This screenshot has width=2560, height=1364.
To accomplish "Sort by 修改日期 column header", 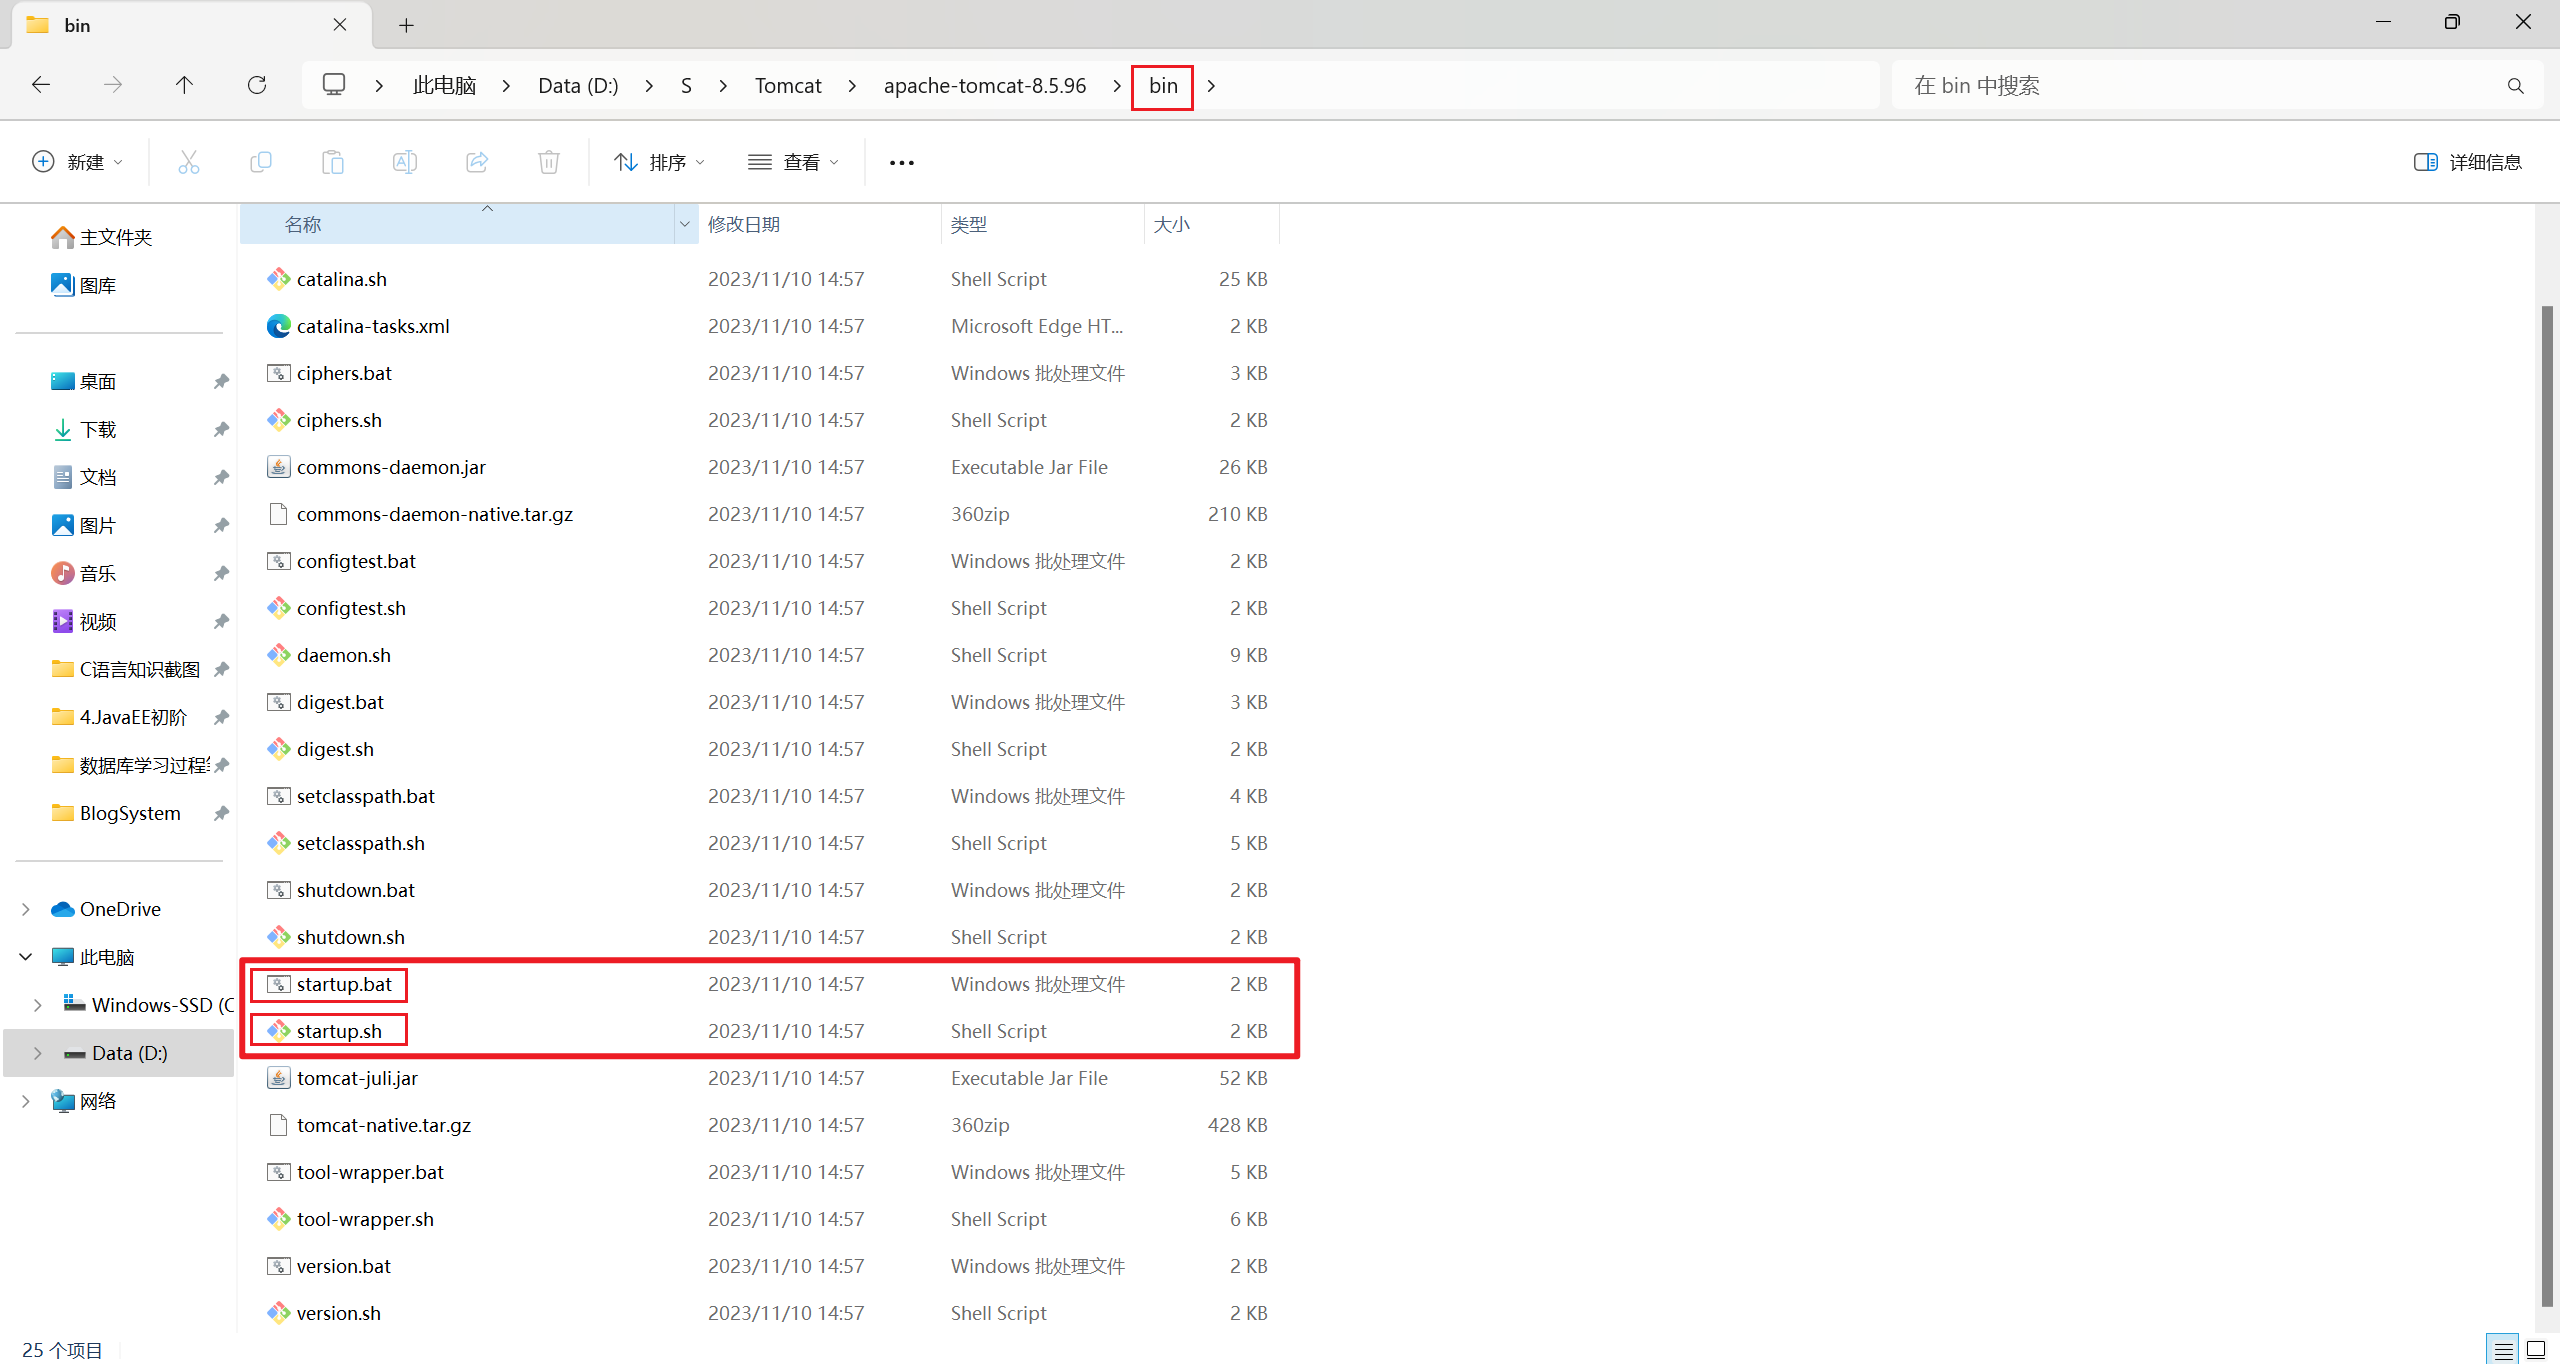I will coord(820,225).
